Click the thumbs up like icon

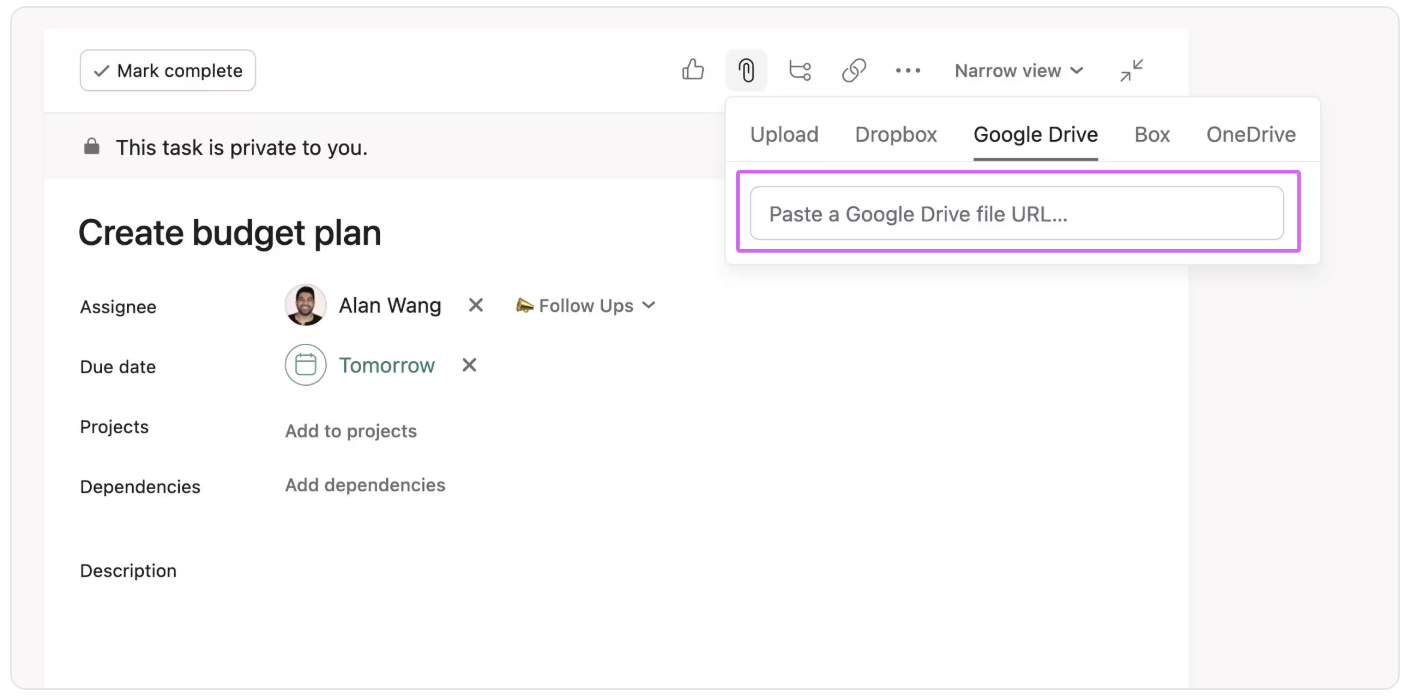(693, 70)
